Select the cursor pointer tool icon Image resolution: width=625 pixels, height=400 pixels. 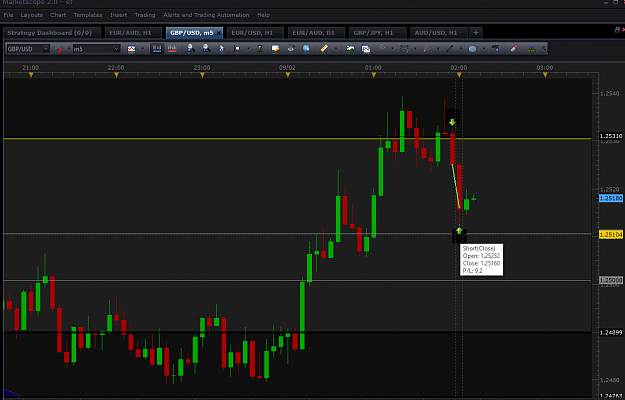click(221, 49)
